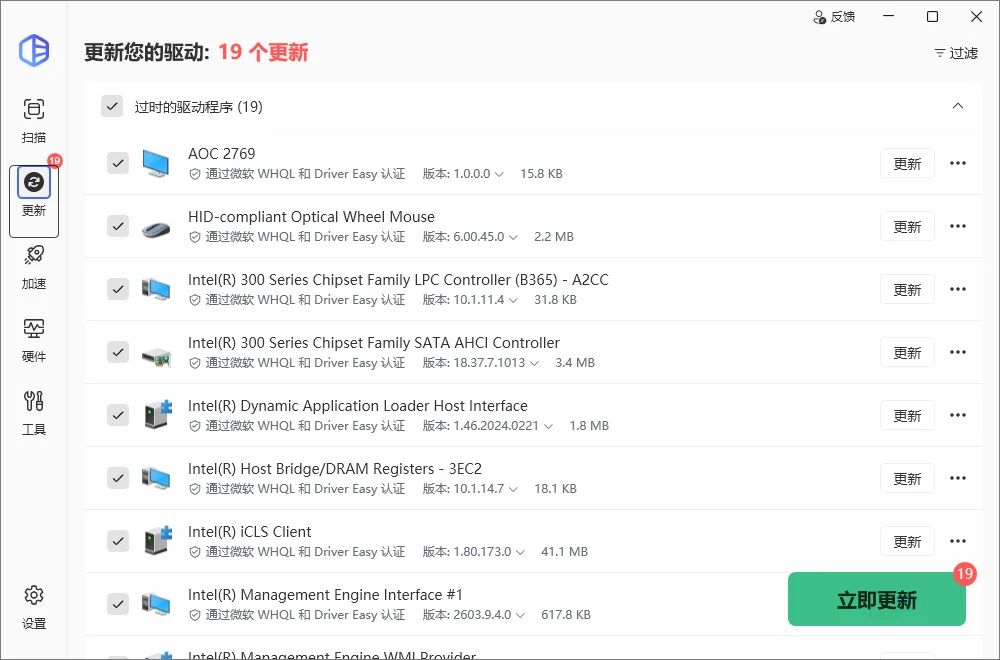Click 更新 button for LPC Controller
The height and width of the screenshot is (660, 1000).
coord(907,290)
